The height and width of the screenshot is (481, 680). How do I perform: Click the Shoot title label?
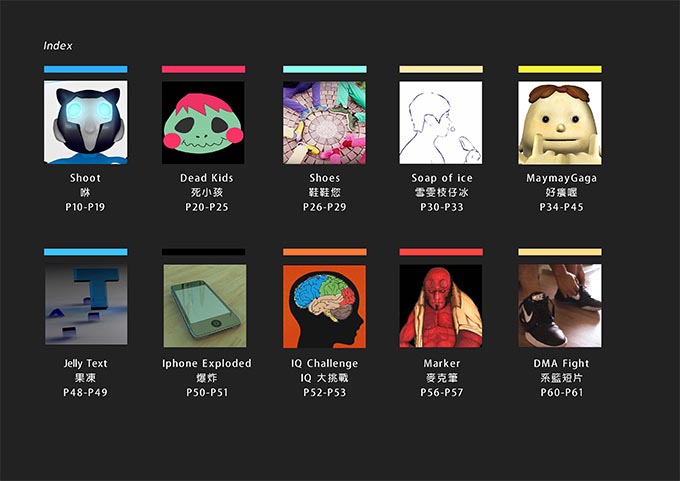tap(85, 178)
